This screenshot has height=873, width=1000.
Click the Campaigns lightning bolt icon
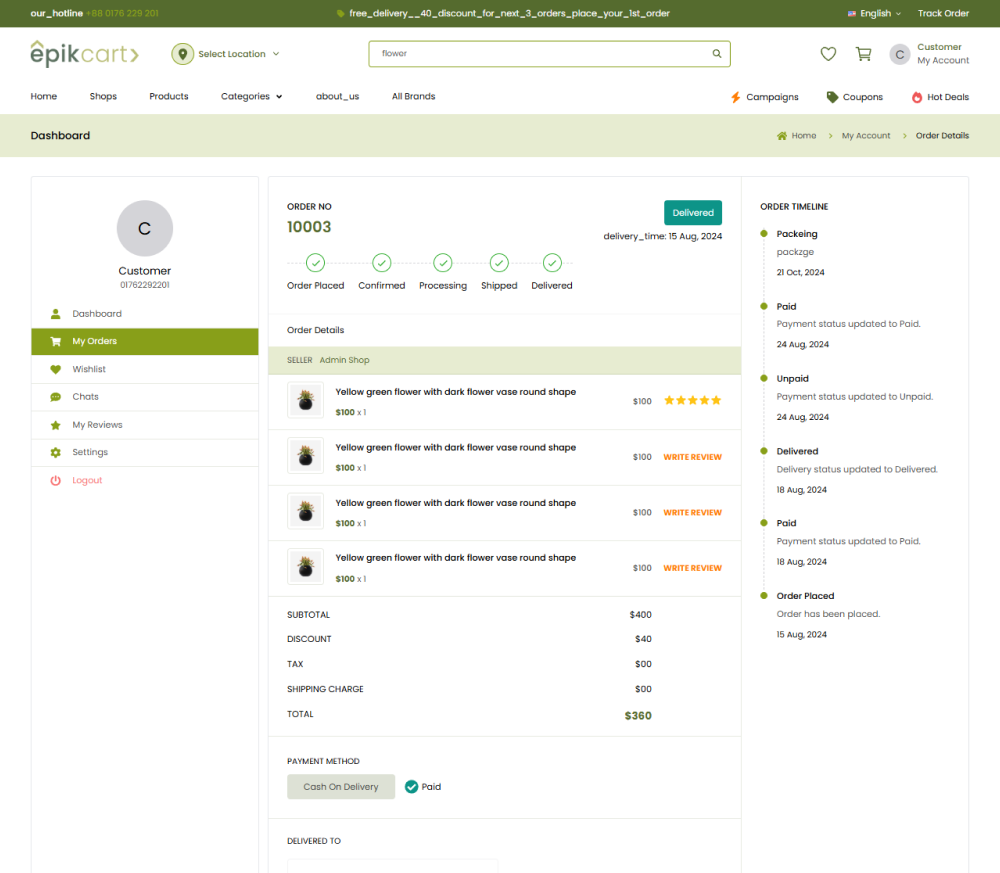[x=736, y=97]
